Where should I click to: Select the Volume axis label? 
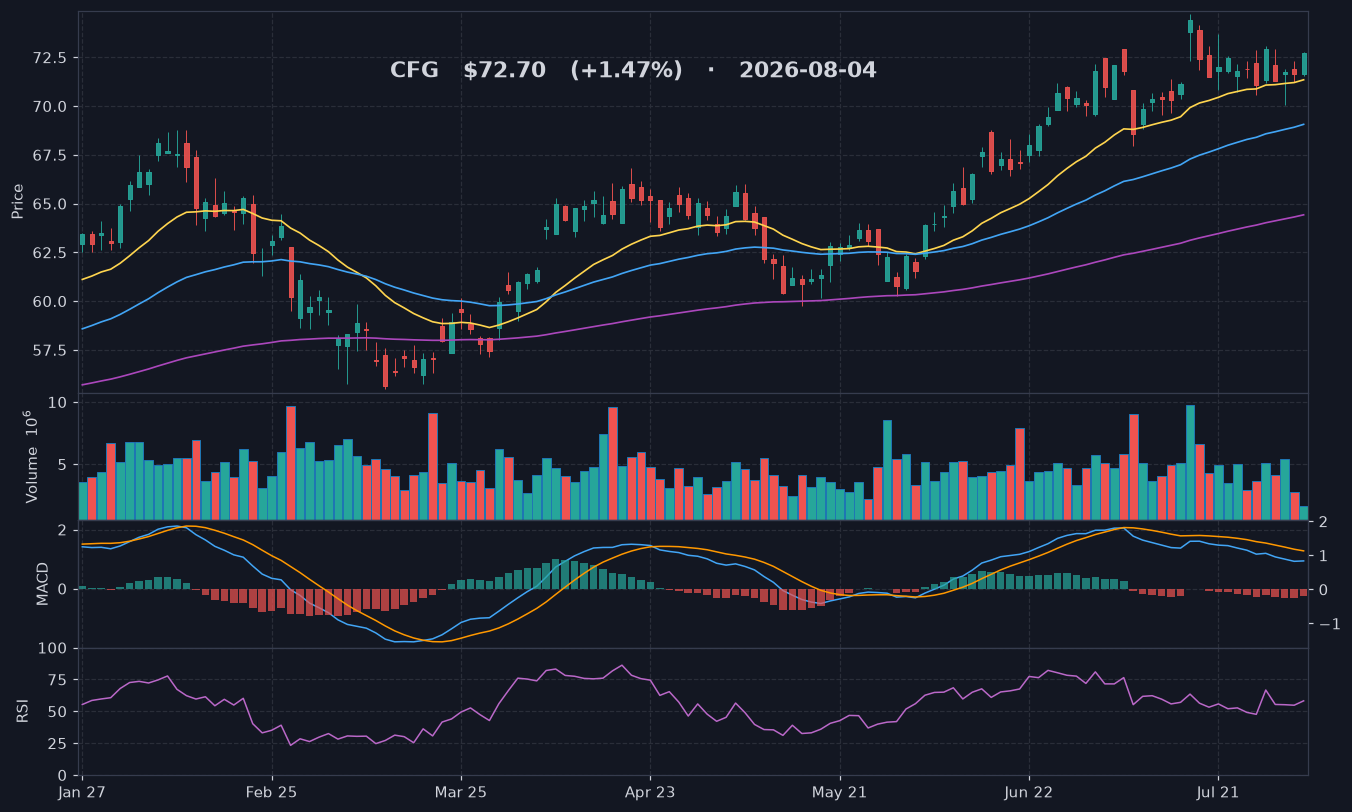click(x=30, y=456)
